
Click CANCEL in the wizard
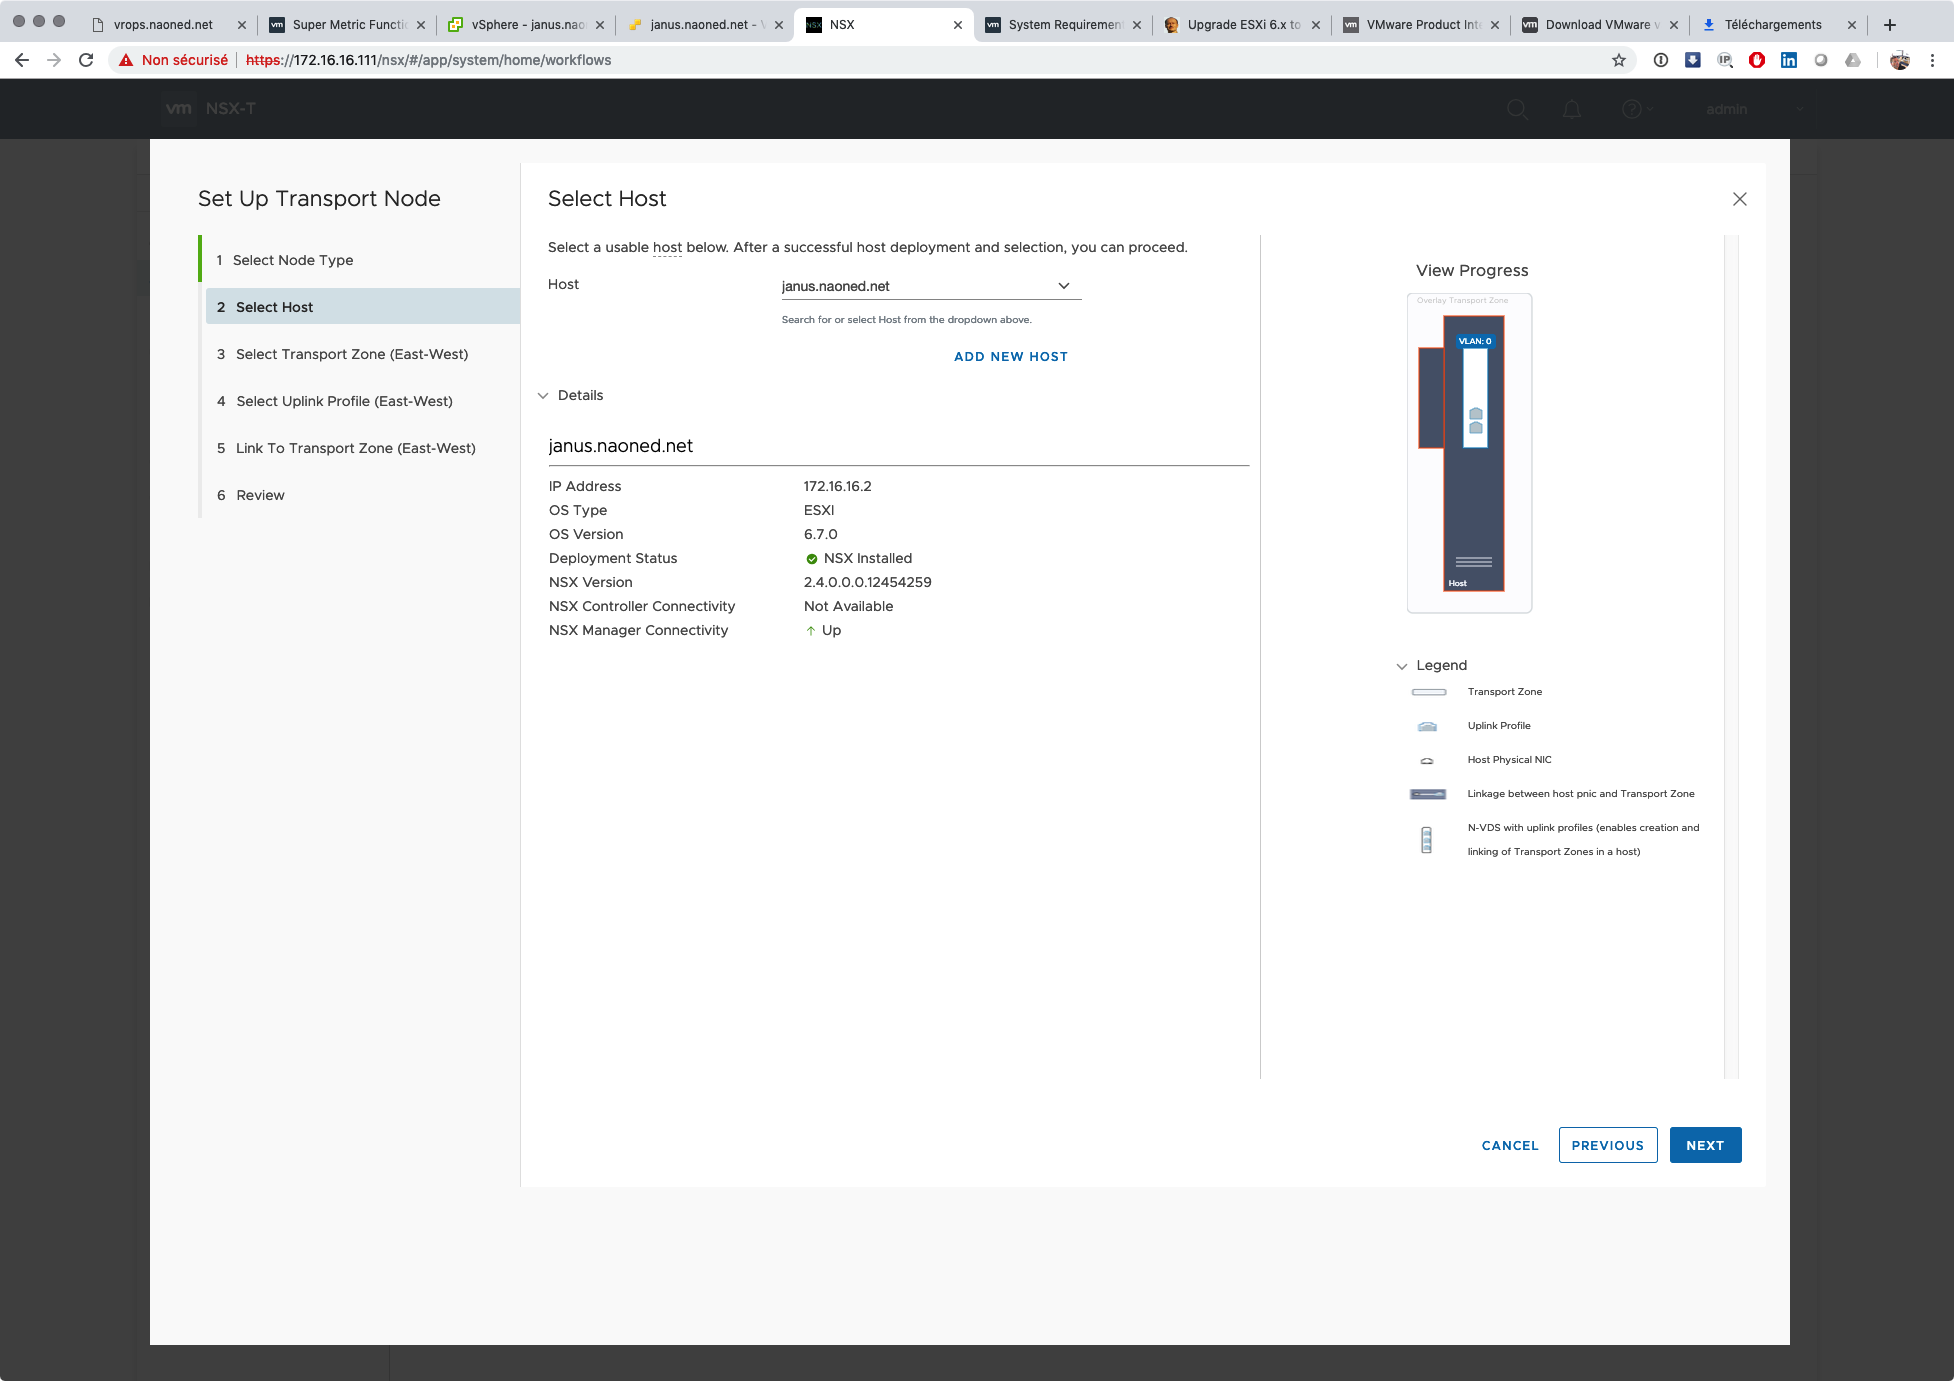point(1509,1145)
